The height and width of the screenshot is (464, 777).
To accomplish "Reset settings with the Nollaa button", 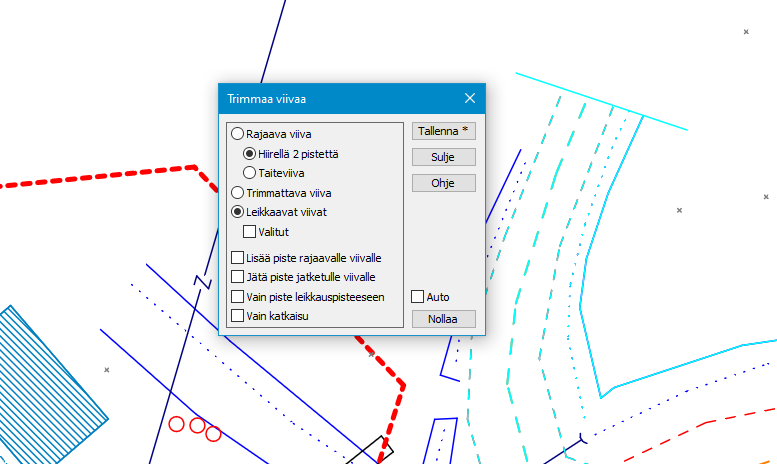I will click(443, 320).
